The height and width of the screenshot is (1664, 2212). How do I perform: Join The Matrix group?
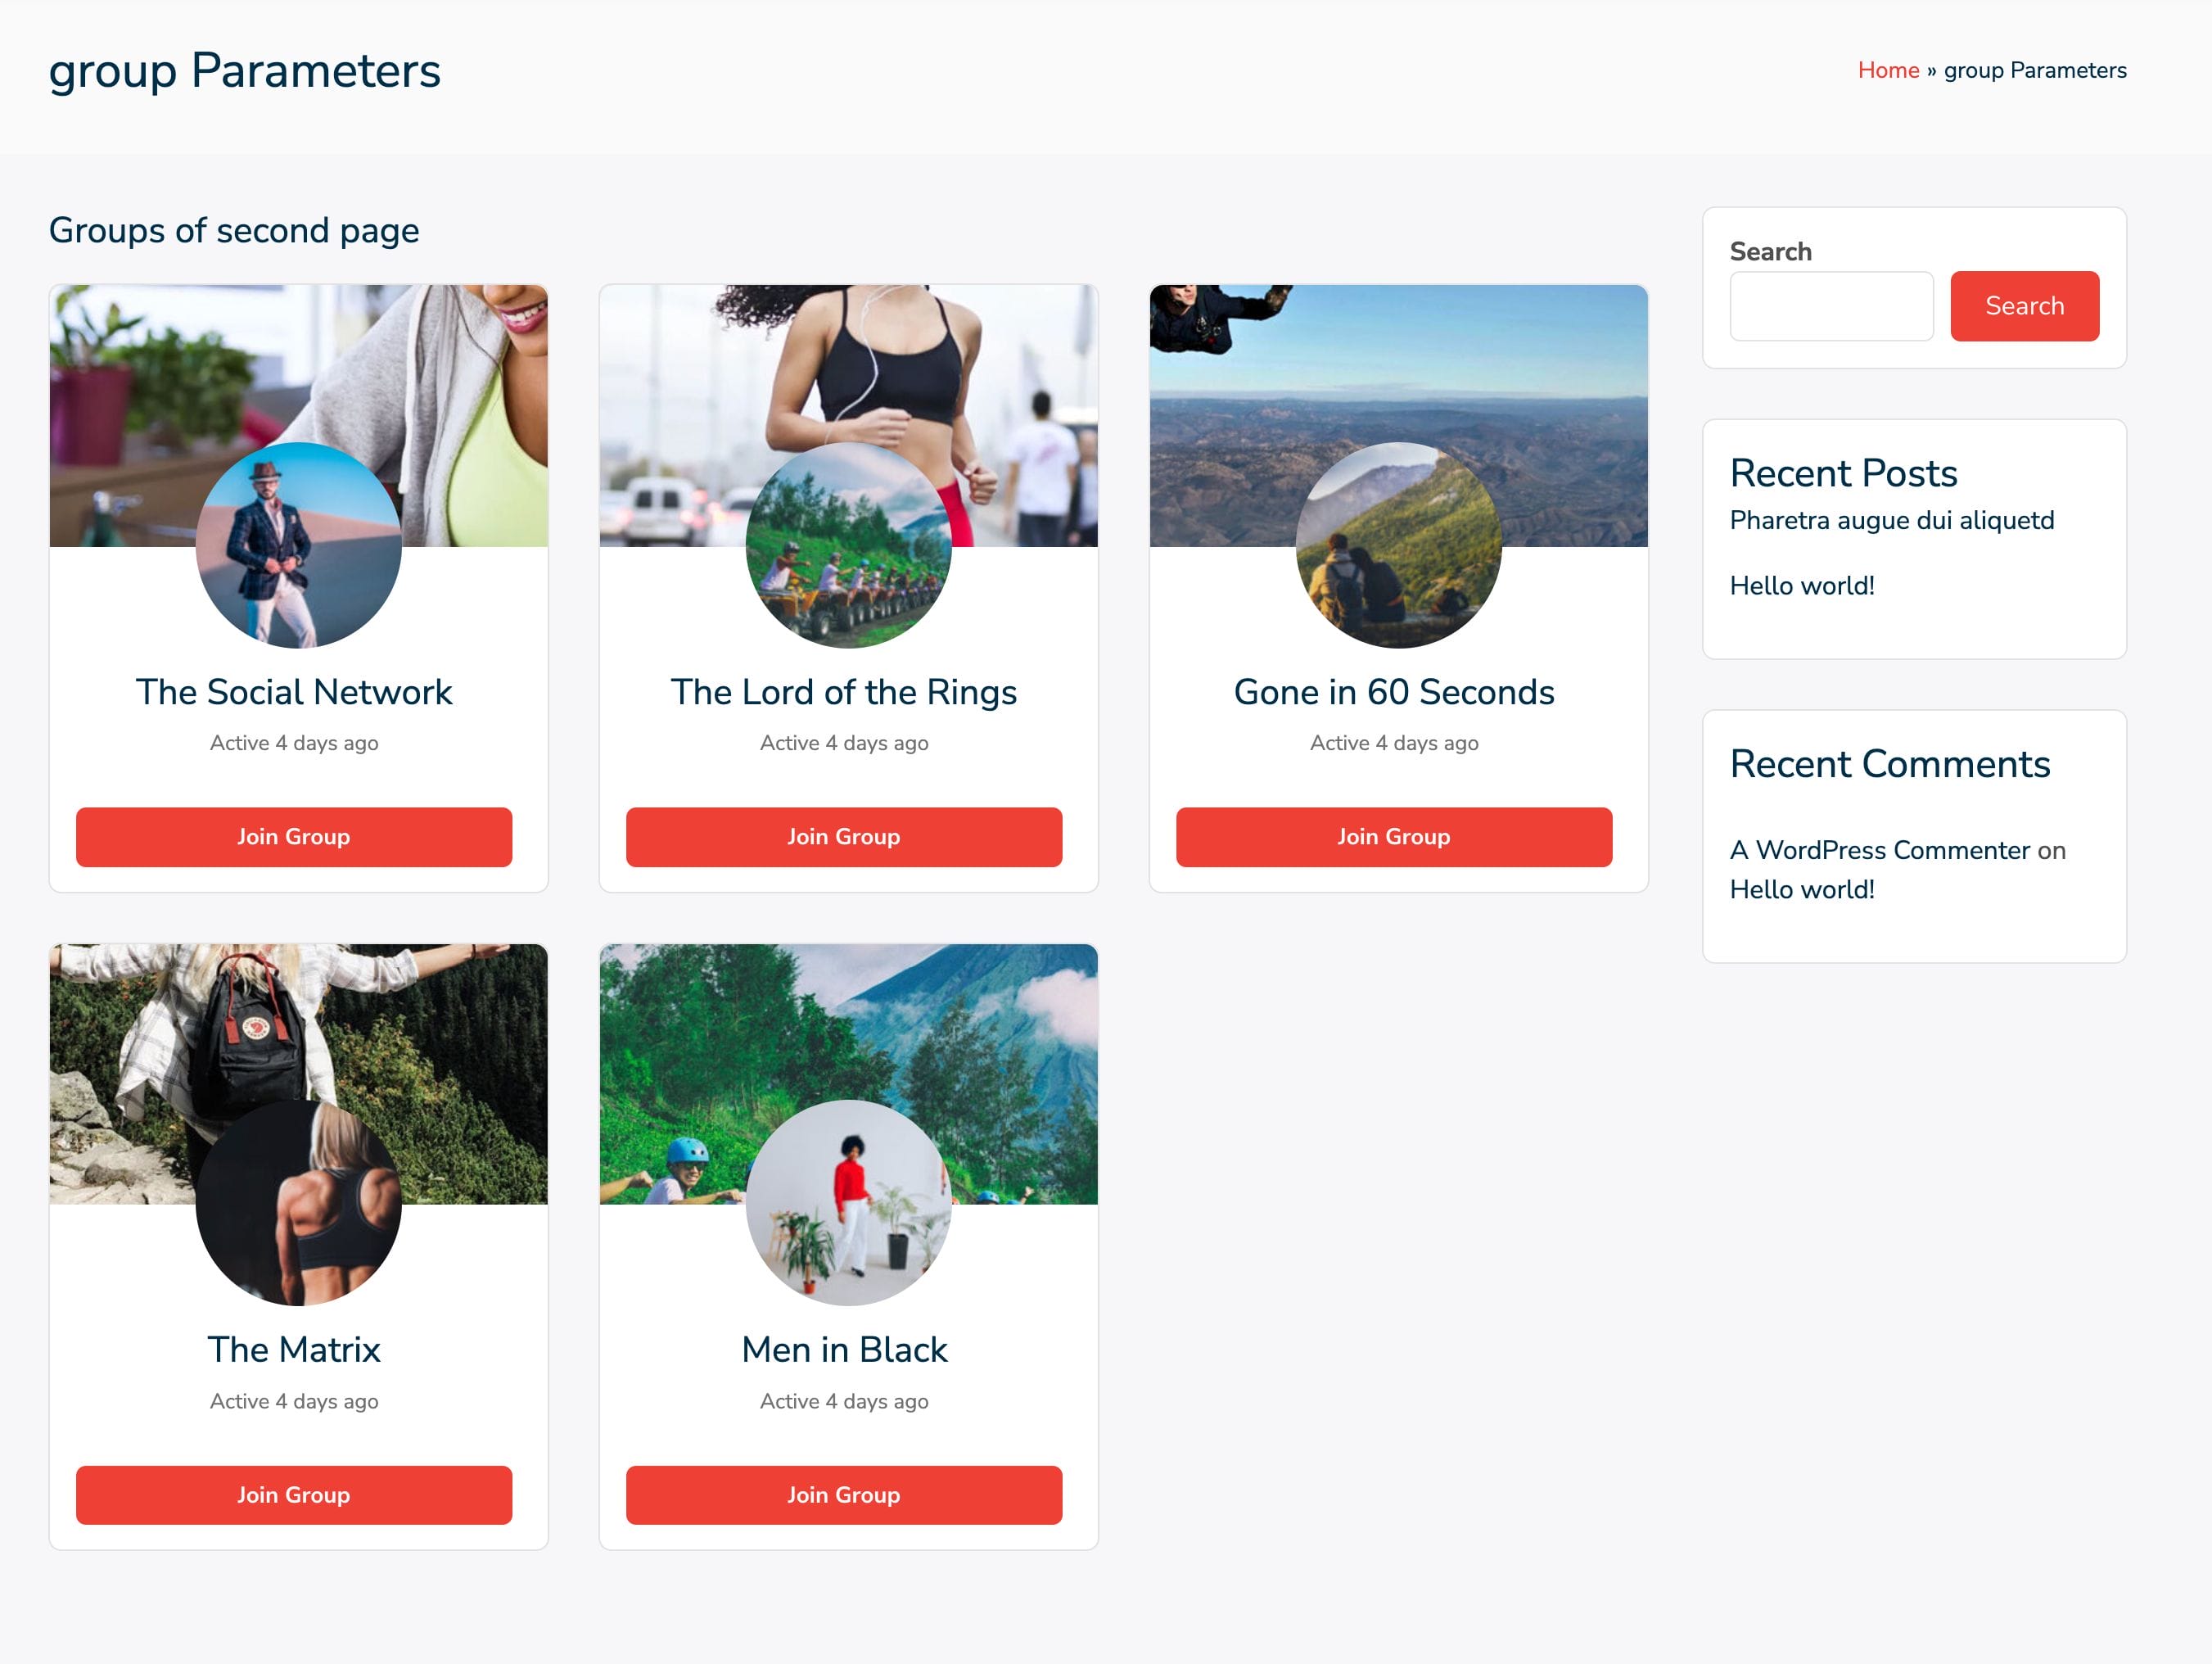pos(294,1495)
